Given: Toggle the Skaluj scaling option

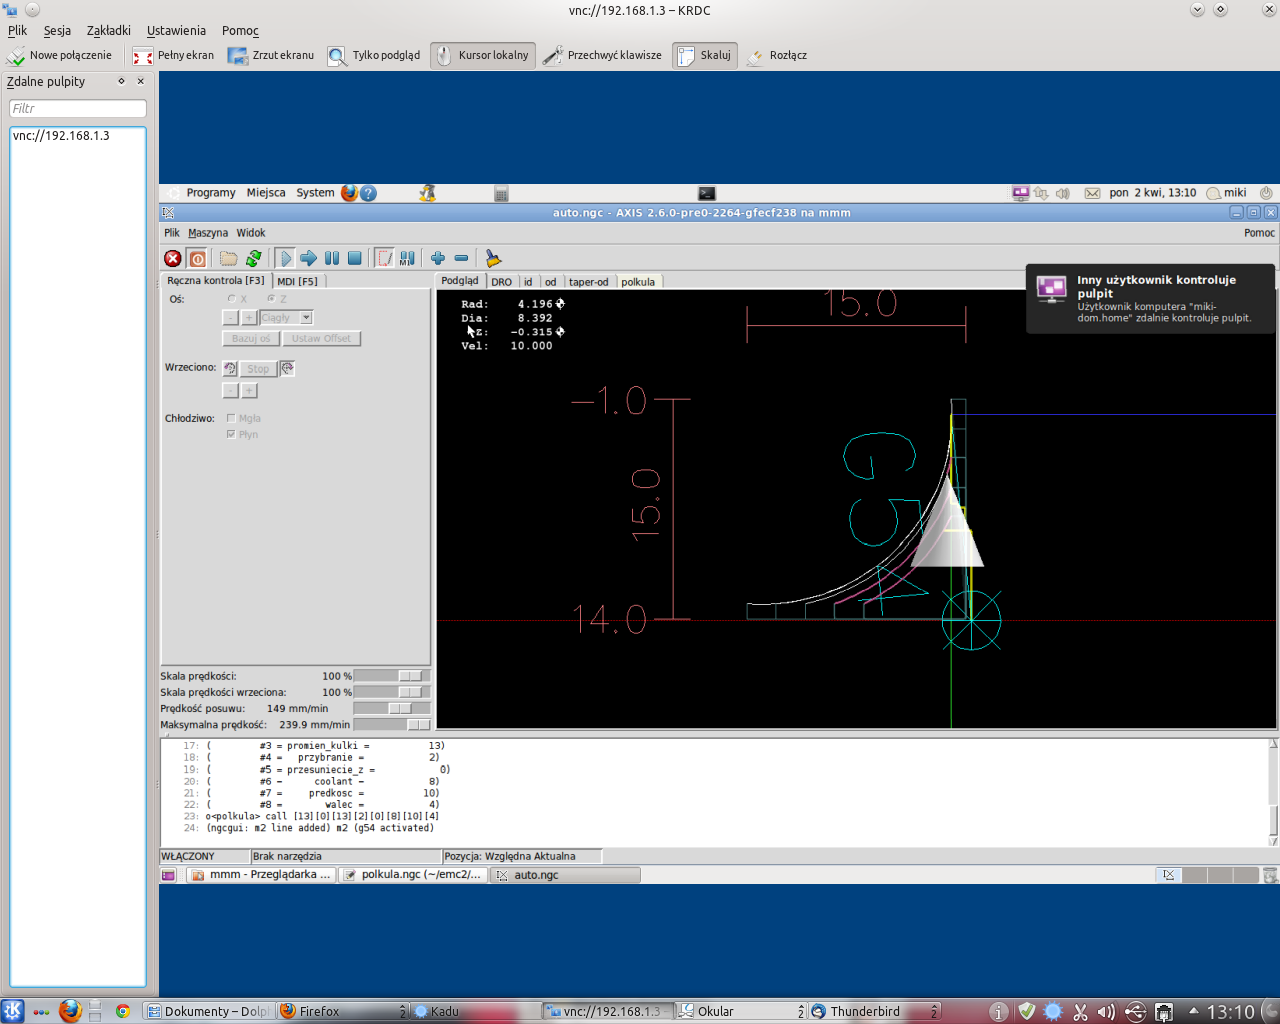Looking at the screenshot, I should coord(705,55).
